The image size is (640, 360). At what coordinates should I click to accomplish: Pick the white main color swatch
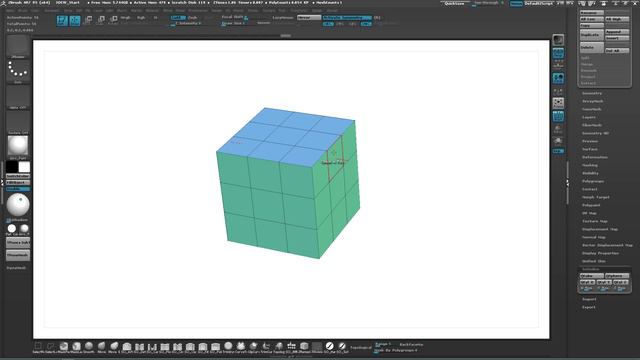(24, 167)
